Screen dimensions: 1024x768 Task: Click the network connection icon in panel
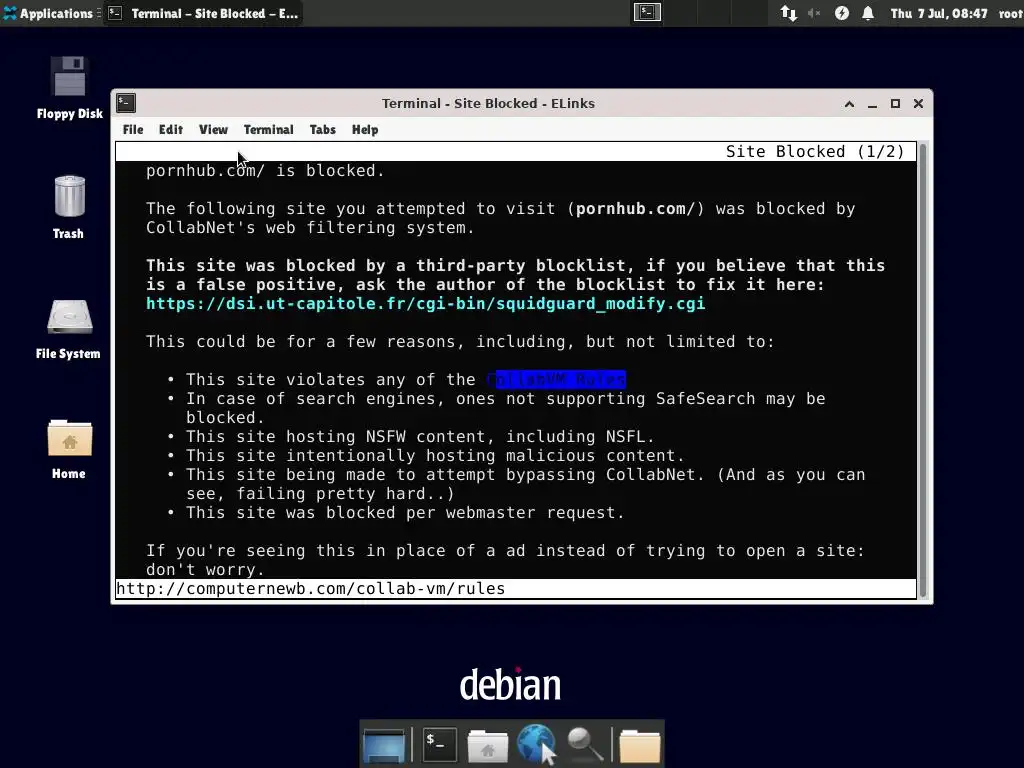pyautogui.click(x=788, y=13)
